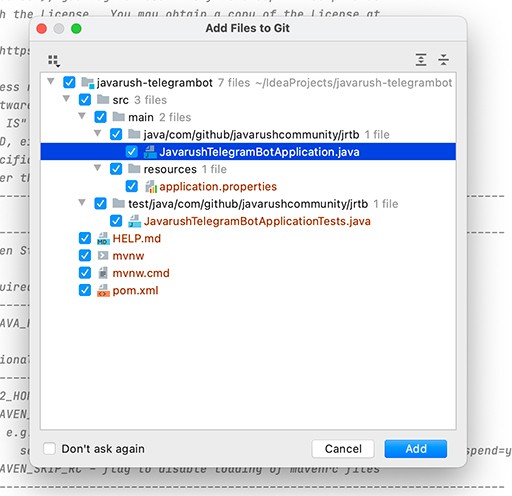Close the Add Files to Git dialog
The image size is (512, 496).
pyautogui.click(x=42, y=29)
